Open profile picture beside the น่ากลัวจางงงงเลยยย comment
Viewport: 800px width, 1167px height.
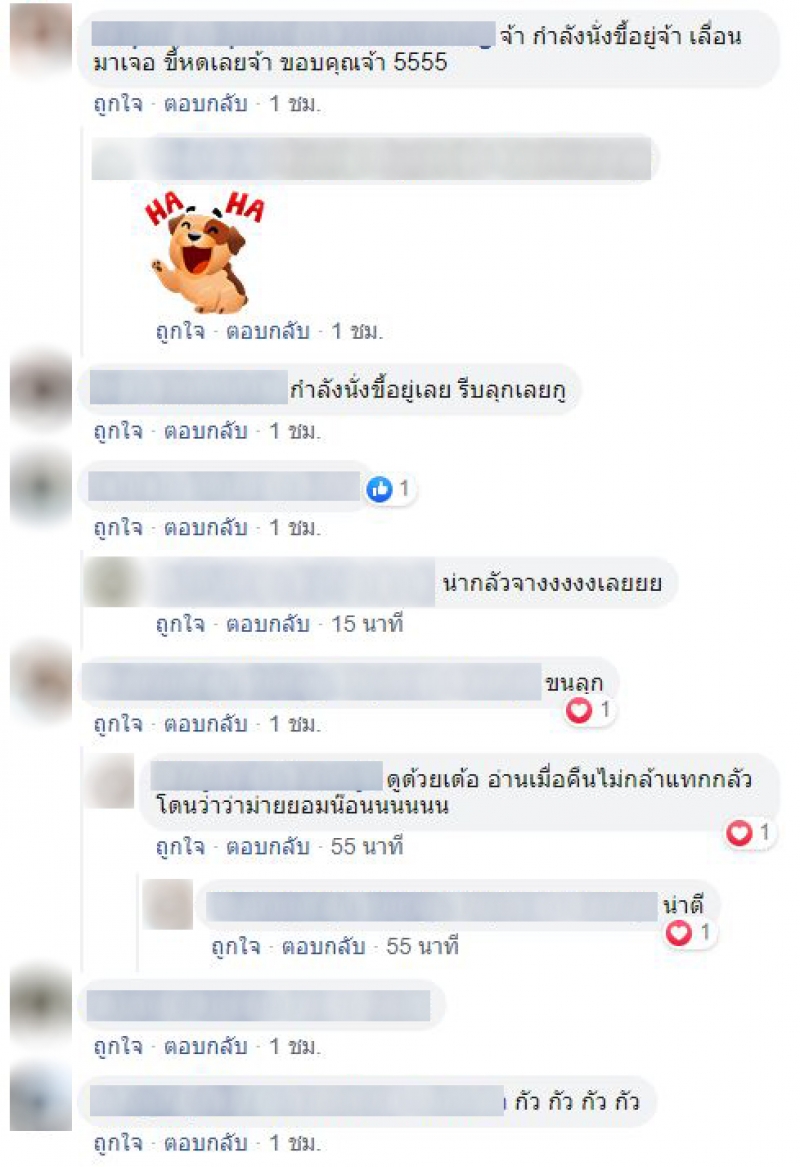coord(112,581)
